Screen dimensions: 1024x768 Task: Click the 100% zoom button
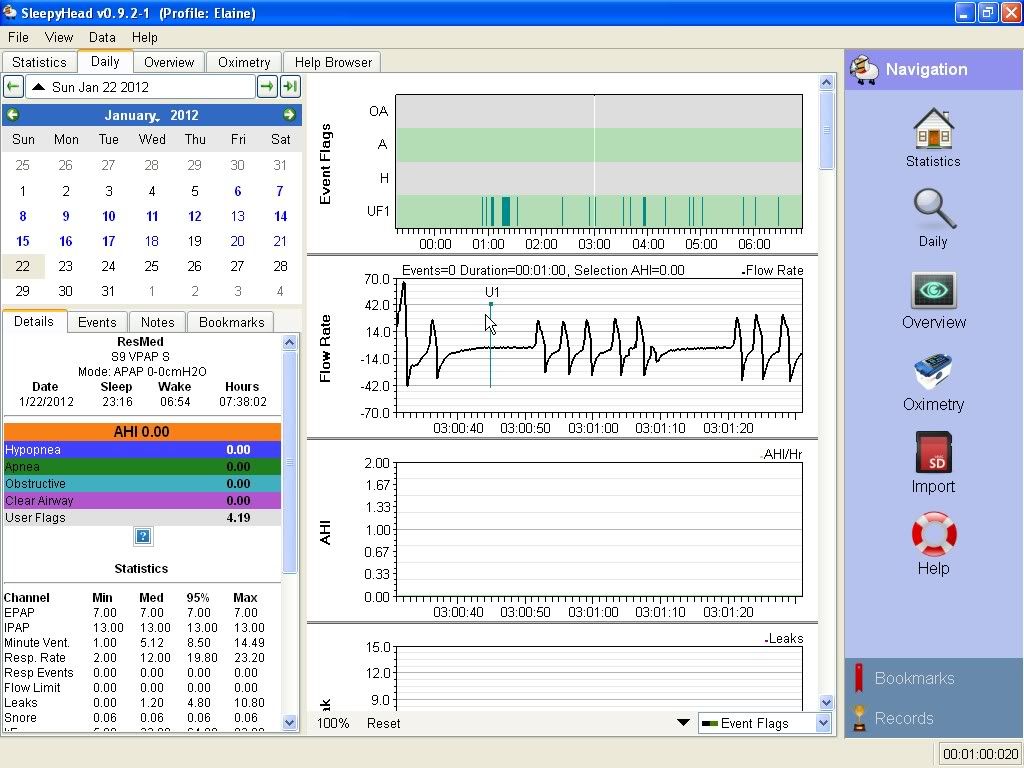tap(333, 723)
